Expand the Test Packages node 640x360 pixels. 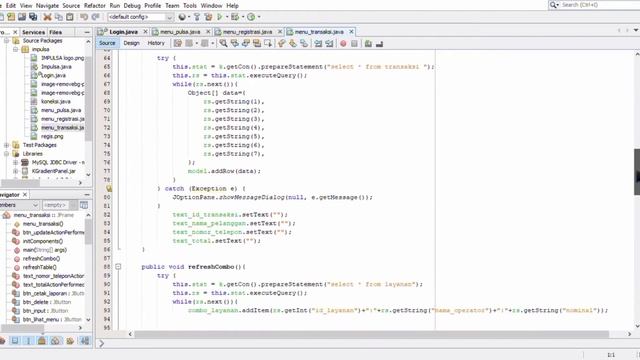(7, 145)
